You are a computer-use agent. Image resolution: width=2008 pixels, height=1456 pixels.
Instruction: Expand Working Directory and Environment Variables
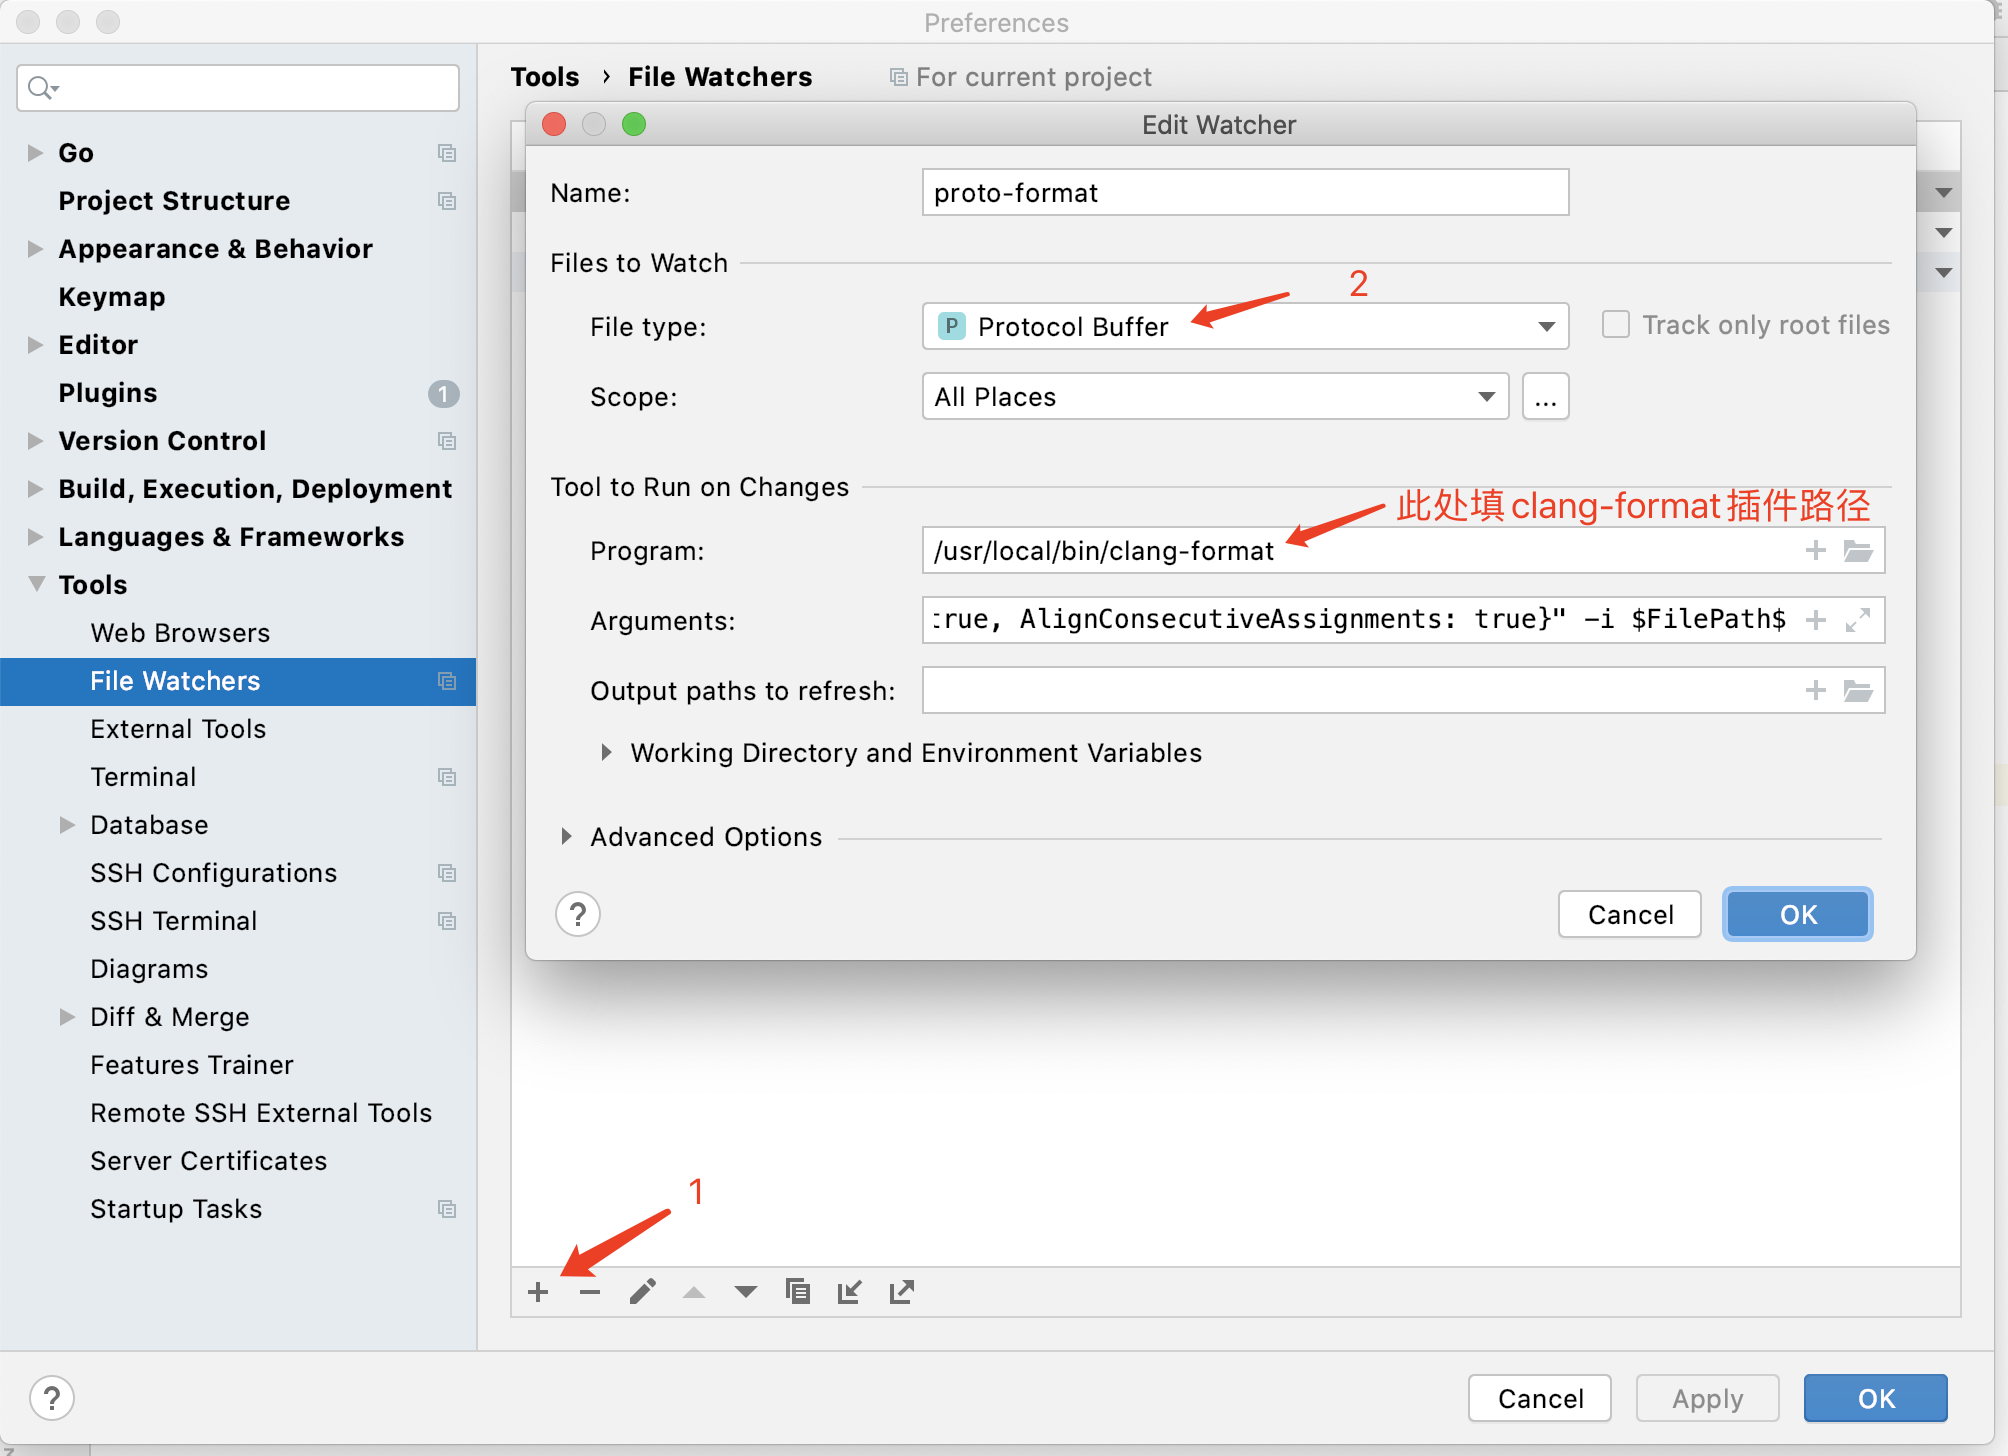(x=606, y=753)
